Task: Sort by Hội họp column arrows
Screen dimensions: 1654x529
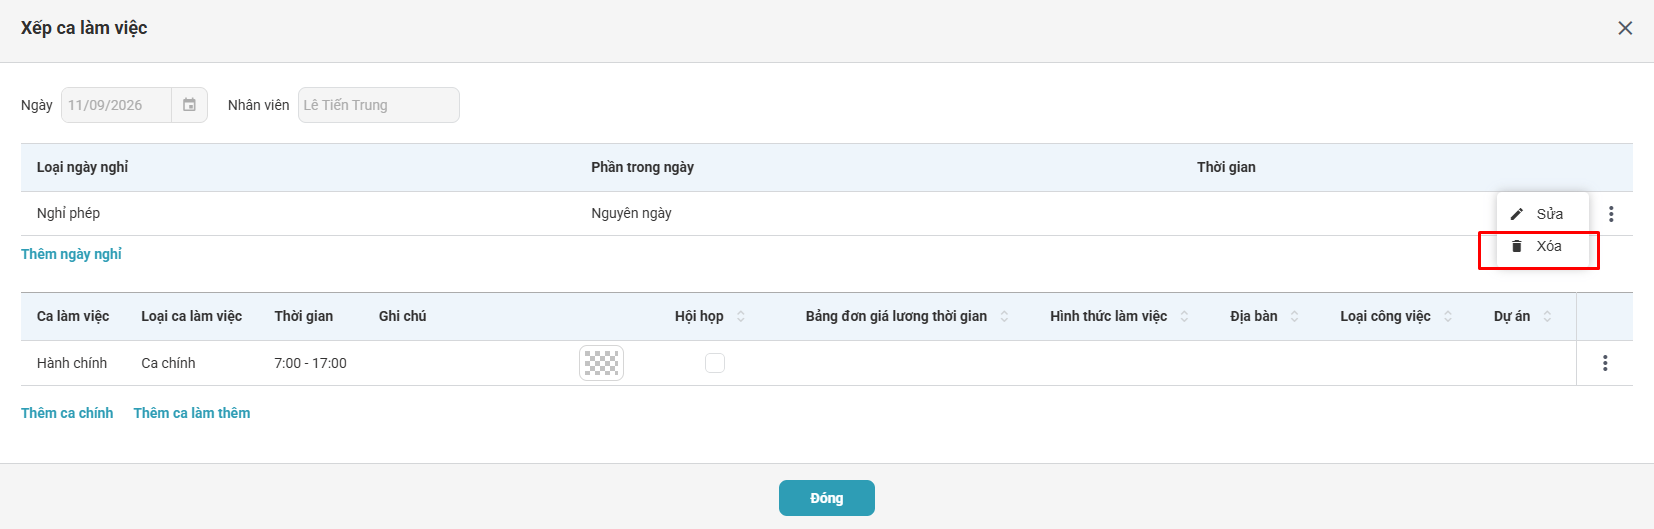Action: click(741, 316)
